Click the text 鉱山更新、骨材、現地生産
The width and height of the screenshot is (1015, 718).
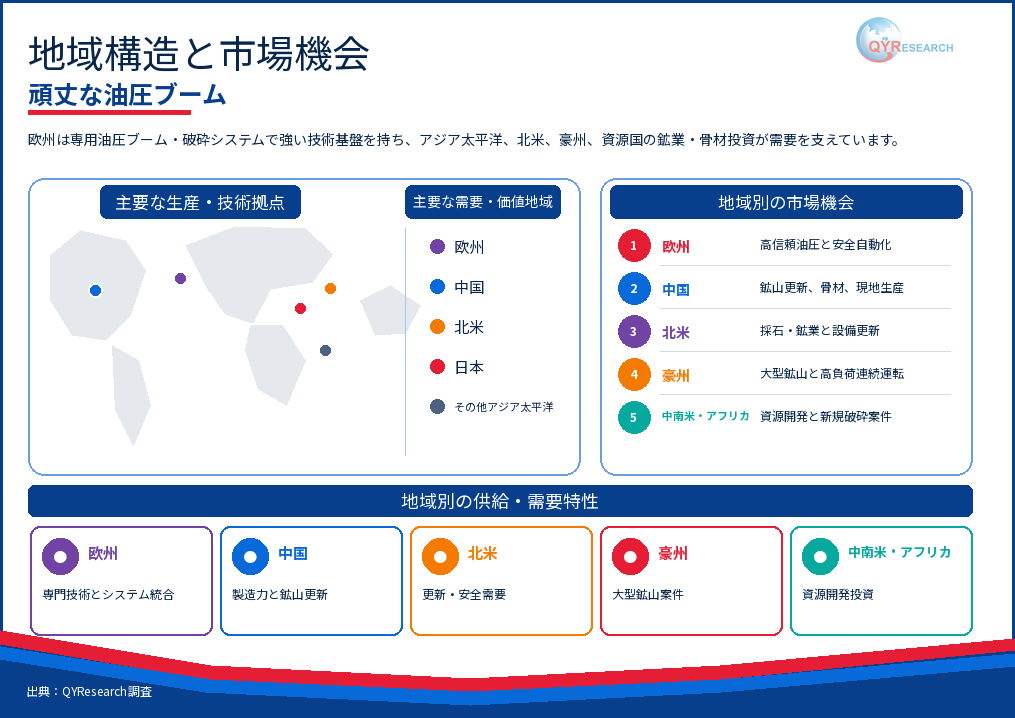[x=832, y=287]
